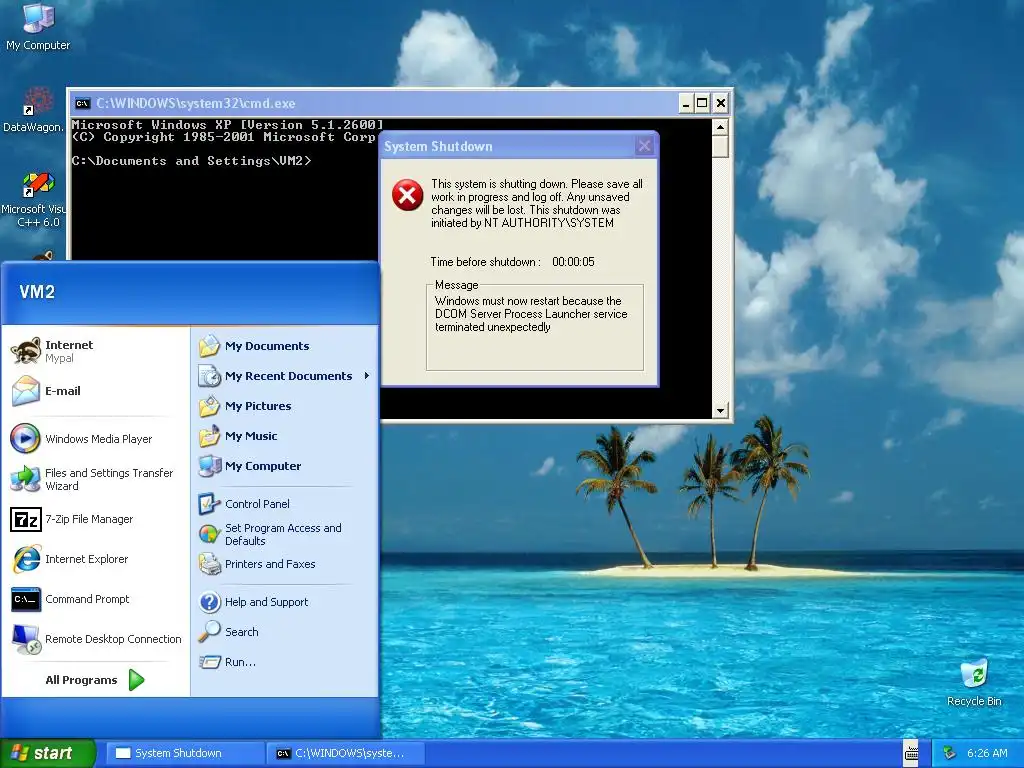Switch to cmd.exe taskbar item
Image resolution: width=1024 pixels, height=768 pixels.
346,753
